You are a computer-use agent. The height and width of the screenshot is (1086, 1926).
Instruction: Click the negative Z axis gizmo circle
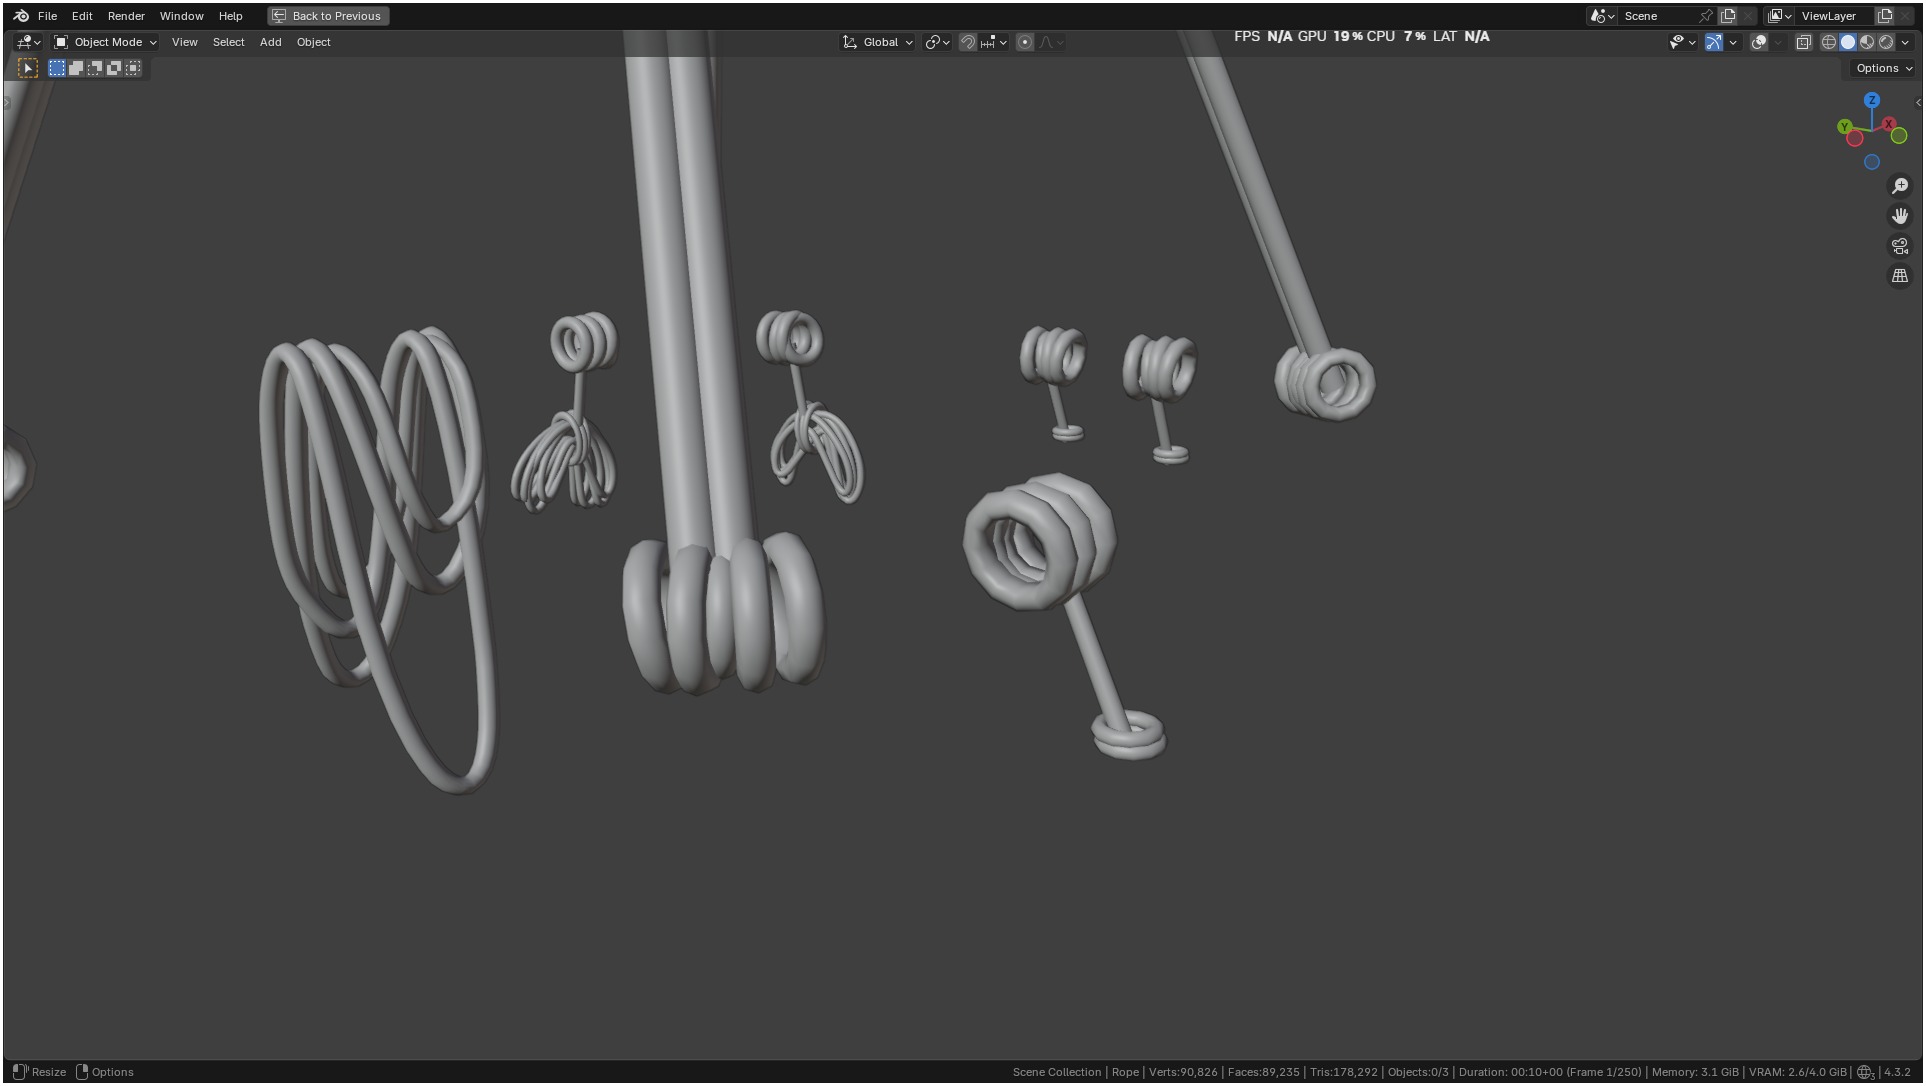(1872, 162)
